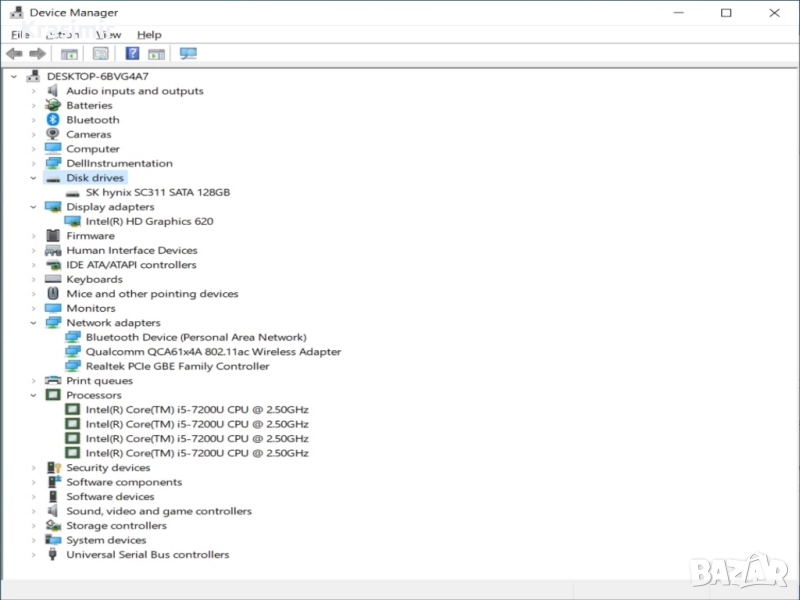Click the Bluetooth category icon

53,120
